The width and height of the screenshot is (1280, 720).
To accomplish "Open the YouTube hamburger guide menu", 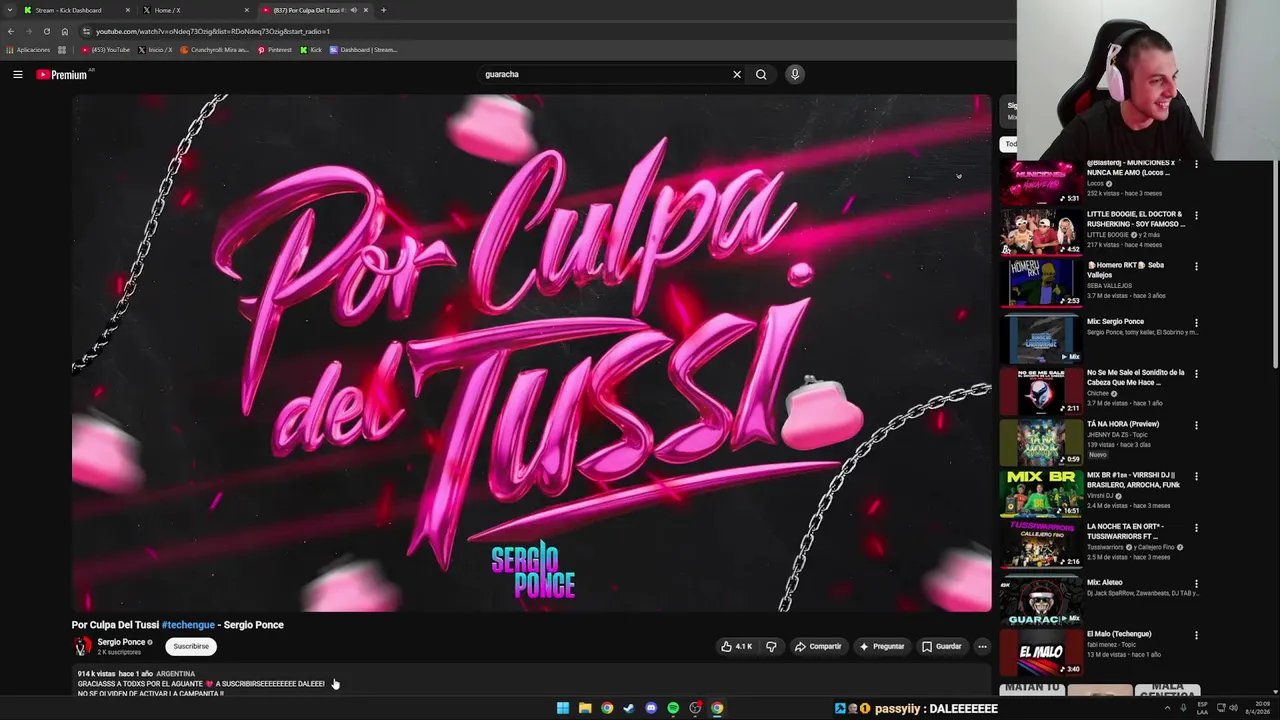I will [x=17, y=74].
